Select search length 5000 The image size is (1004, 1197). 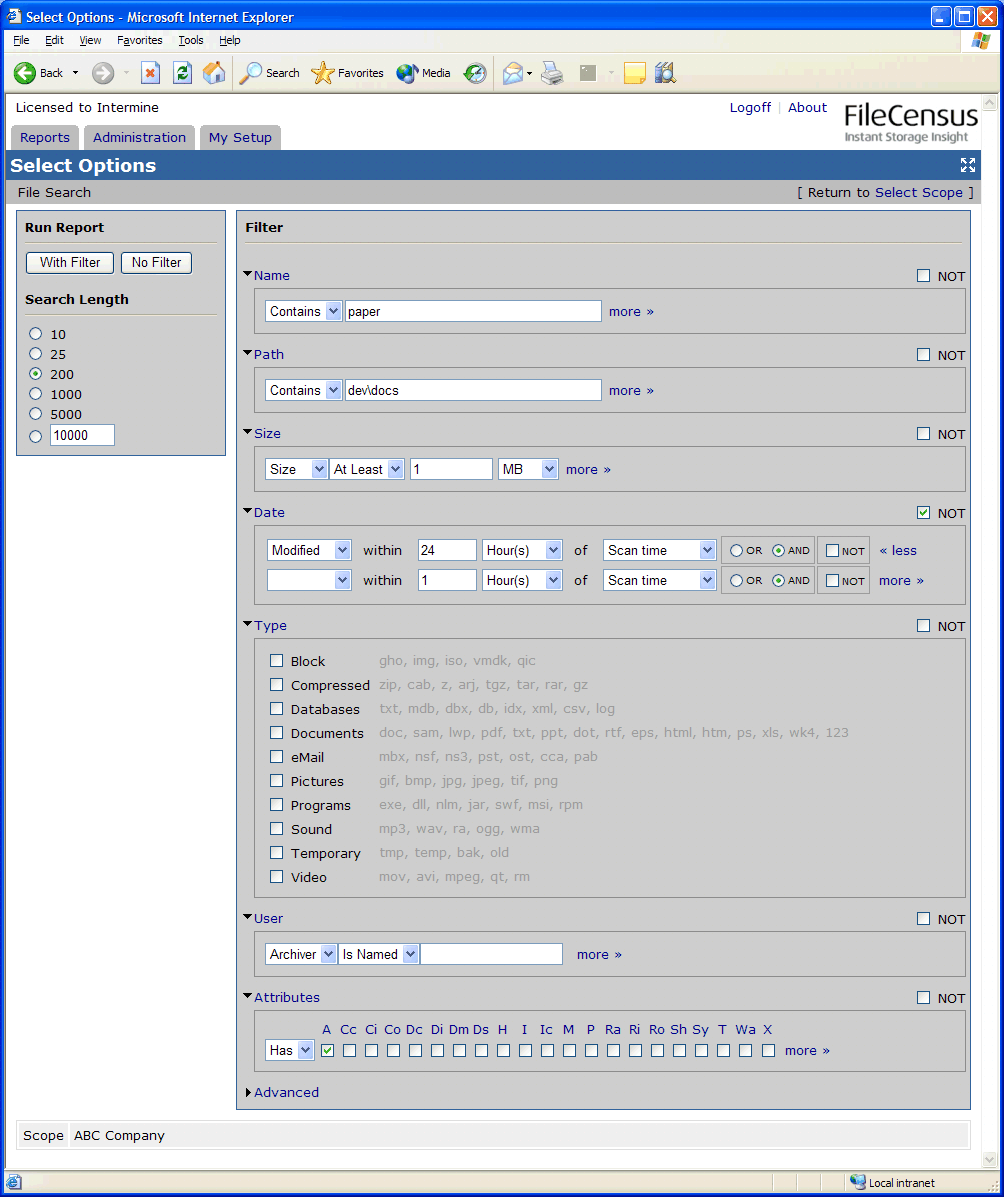(x=35, y=414)
